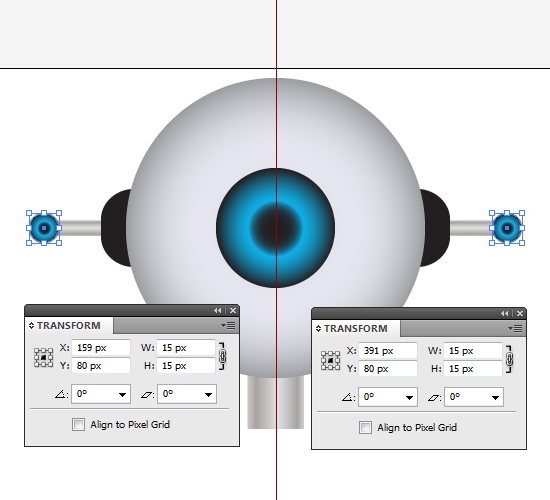Click the right gray antenna rod
550x500 pixels.
click(471, 228)
